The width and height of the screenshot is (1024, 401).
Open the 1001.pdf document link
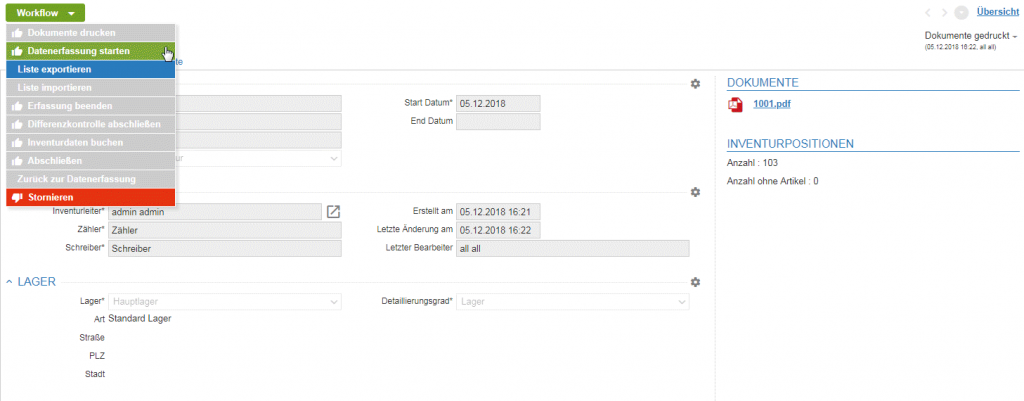click(772, 103)
